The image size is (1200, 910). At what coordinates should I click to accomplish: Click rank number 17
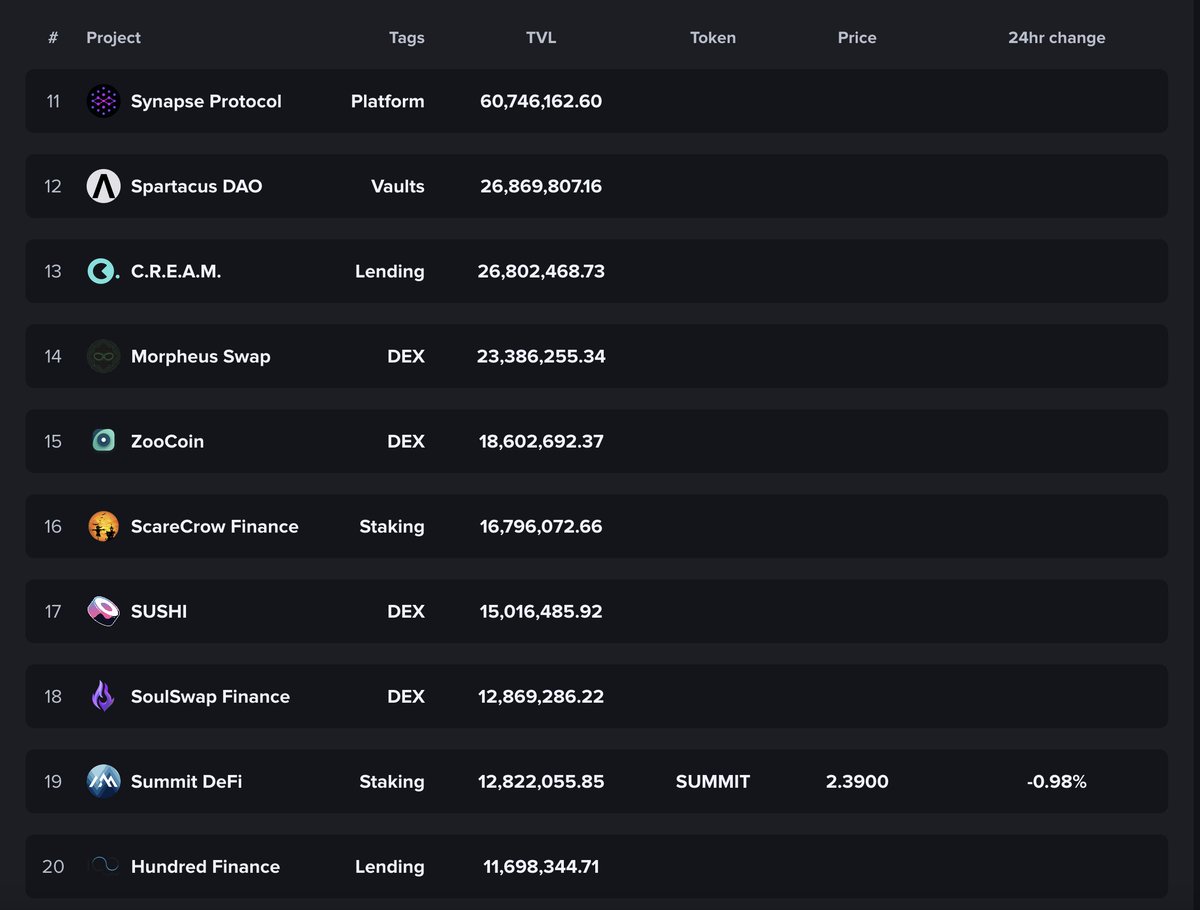click(x=53, y=611)
